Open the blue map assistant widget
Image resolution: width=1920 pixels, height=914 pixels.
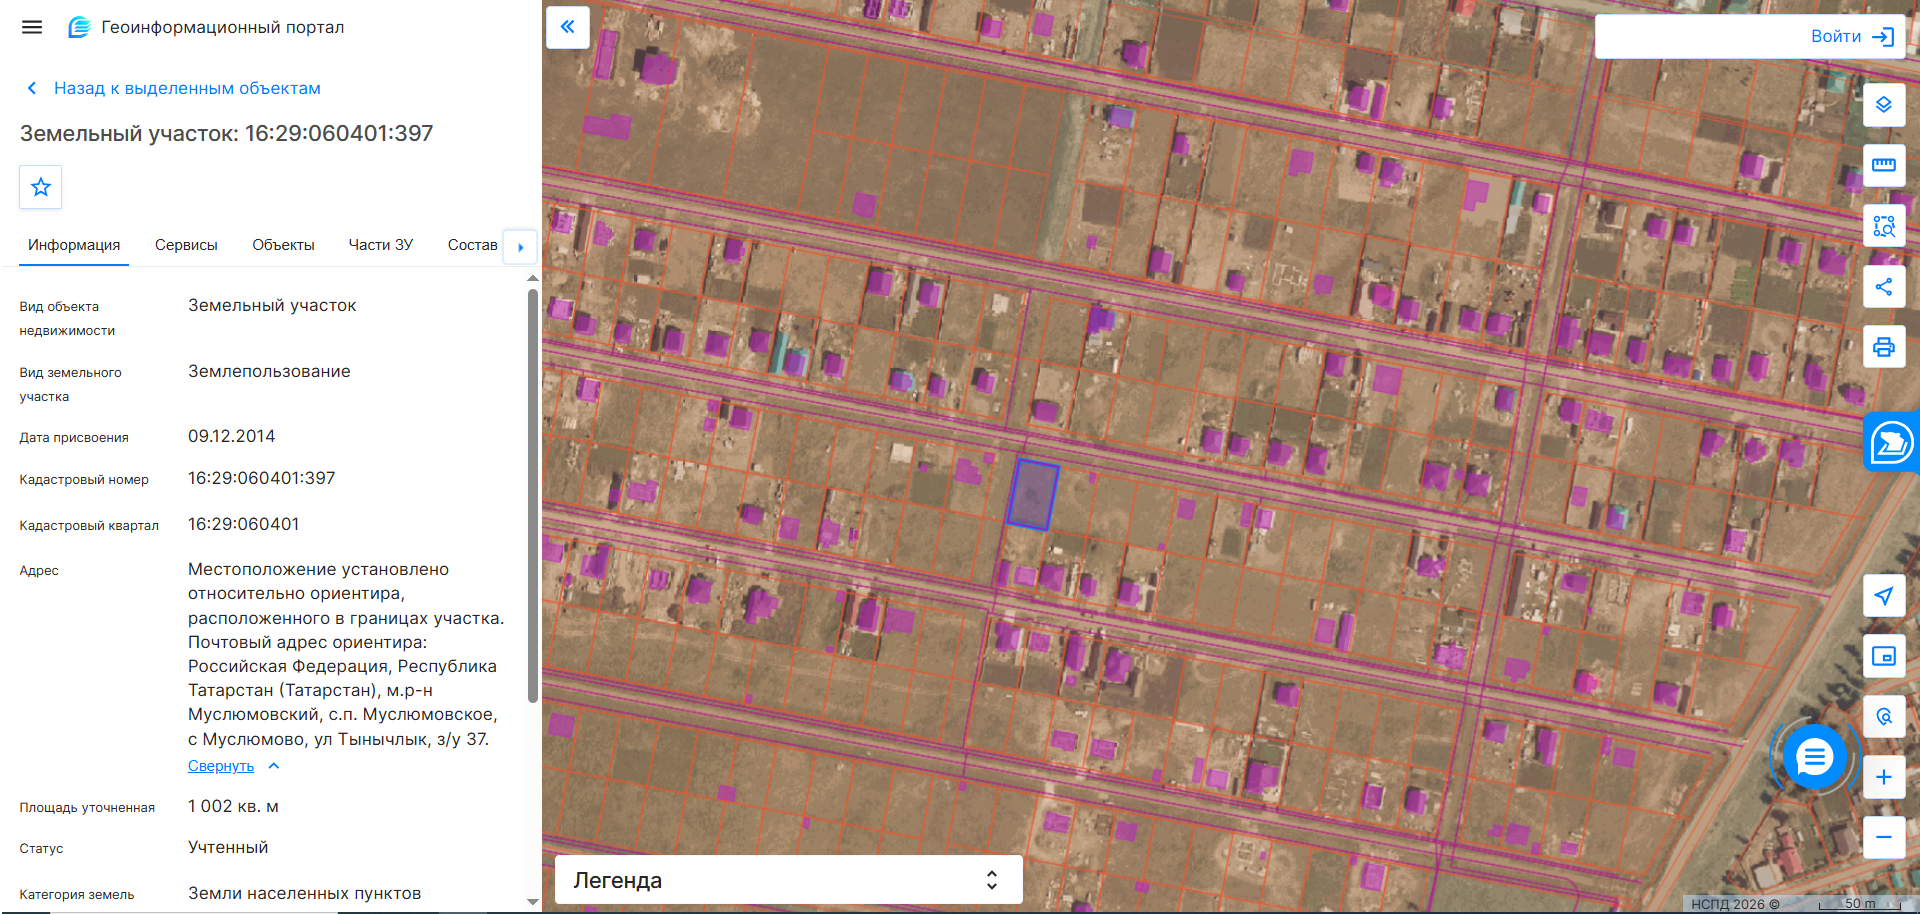[x=1892, y=442]
